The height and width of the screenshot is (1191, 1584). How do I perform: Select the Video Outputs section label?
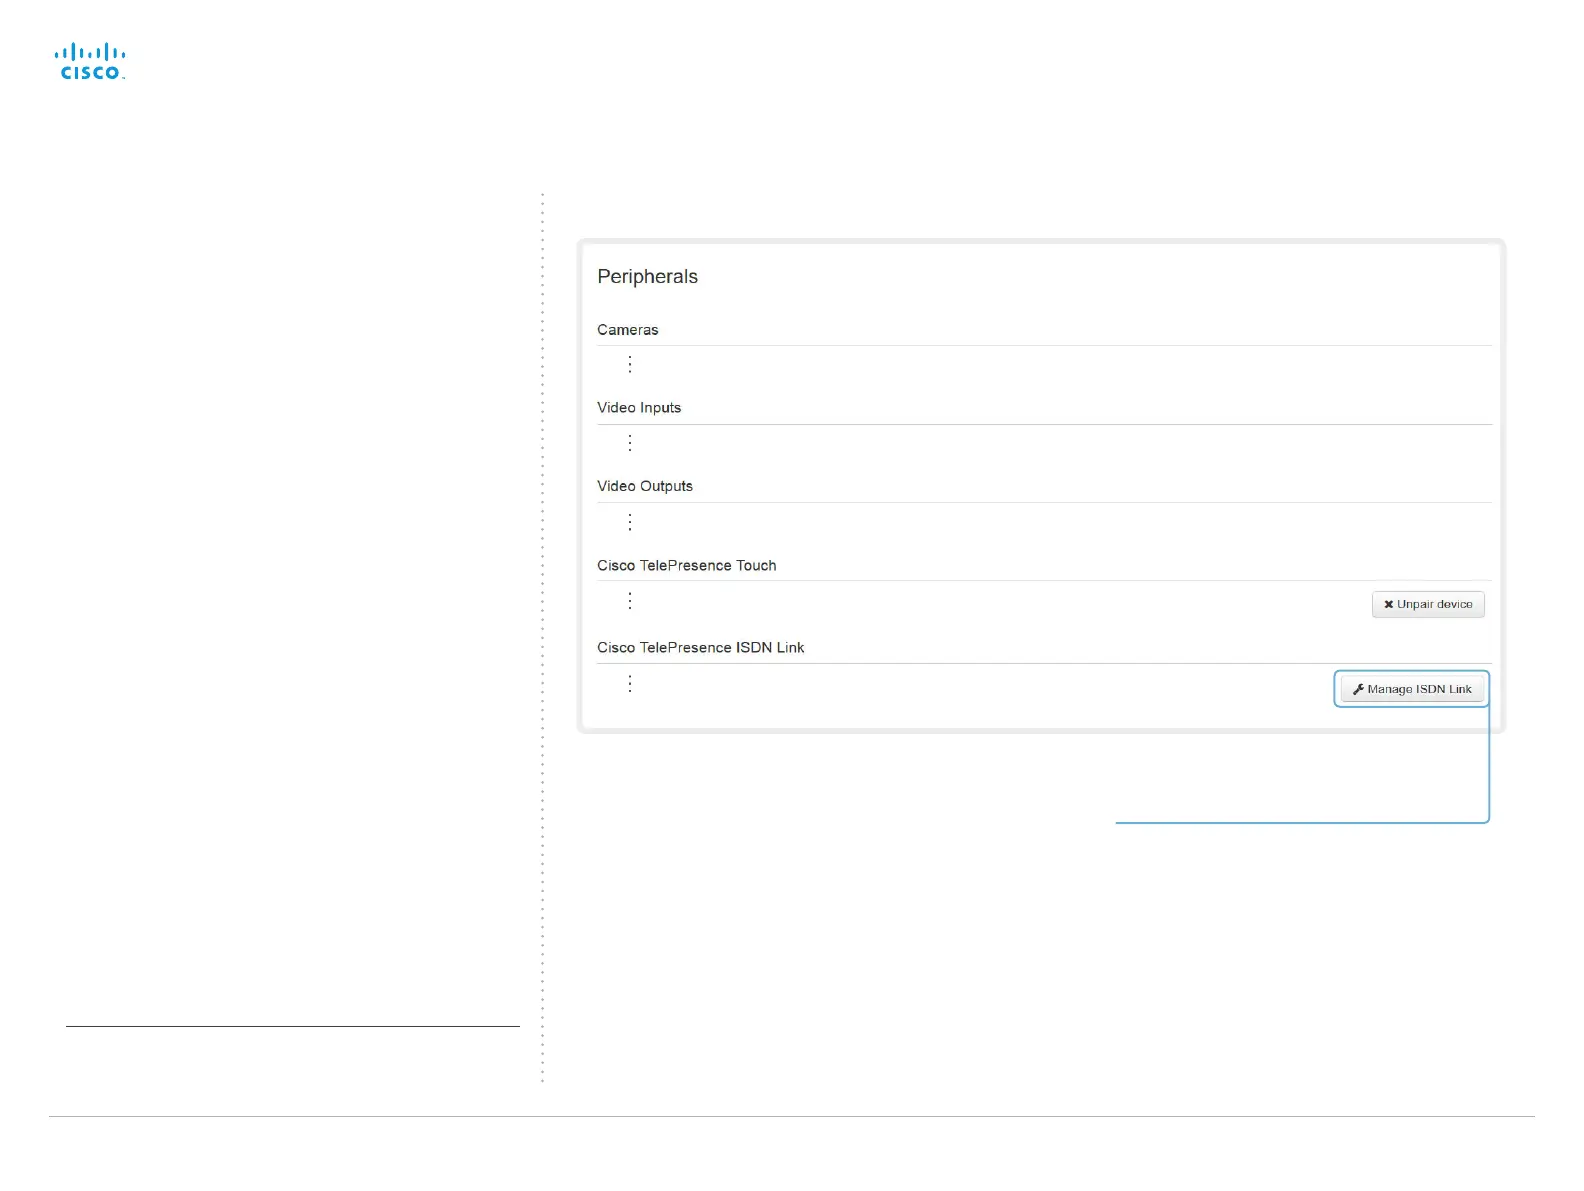click(645, 487)
